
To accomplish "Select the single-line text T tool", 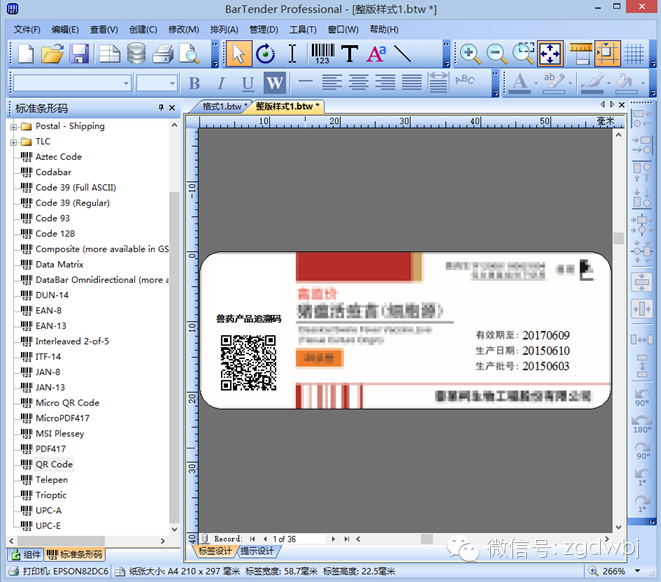I will coord(349,54).
